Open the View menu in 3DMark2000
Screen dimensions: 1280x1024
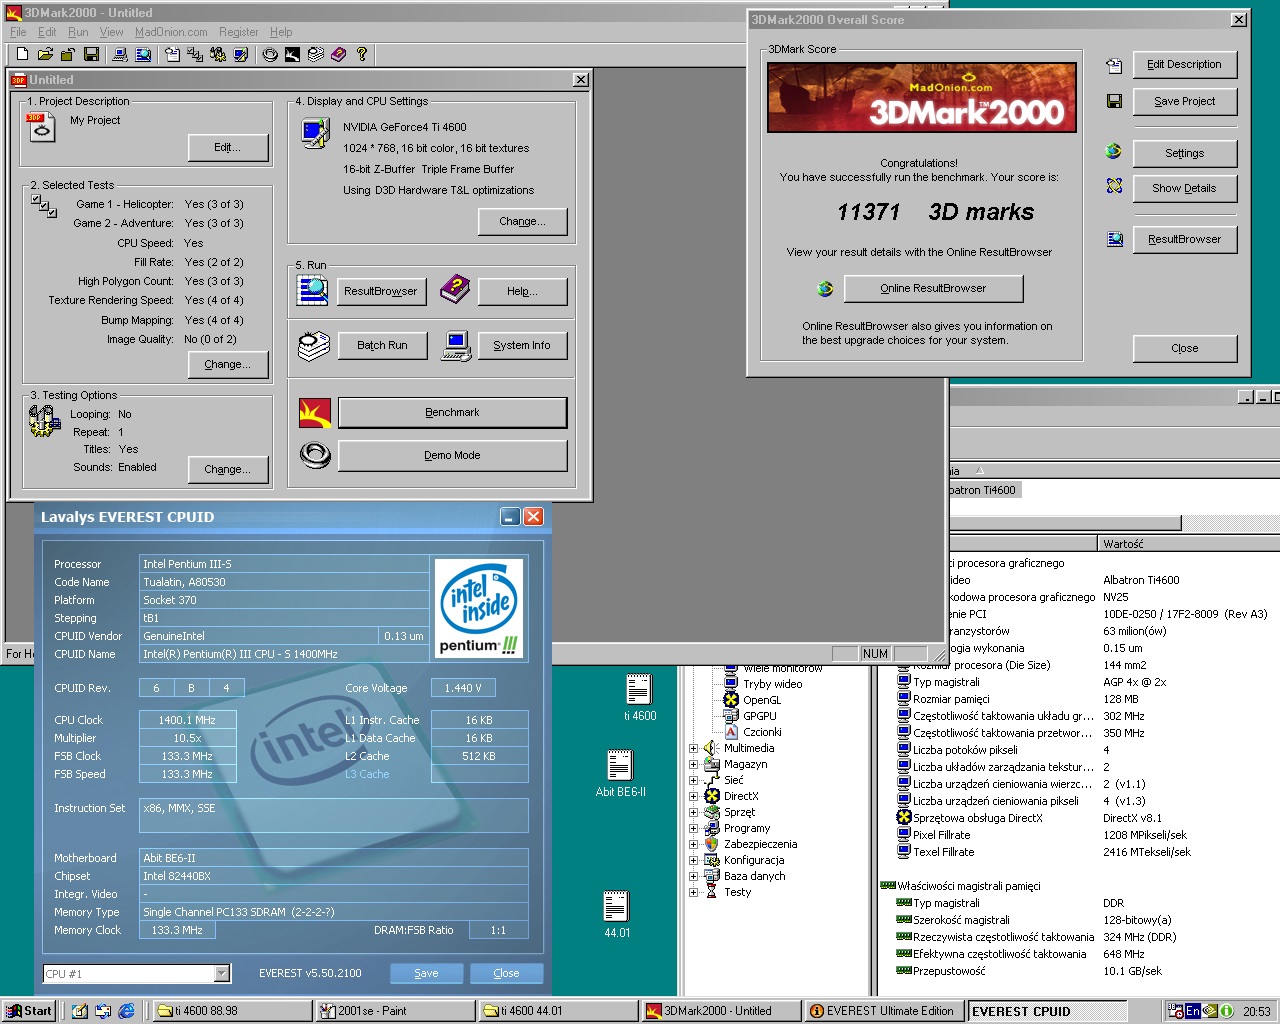pyautogui.click(x=111, y=32)
